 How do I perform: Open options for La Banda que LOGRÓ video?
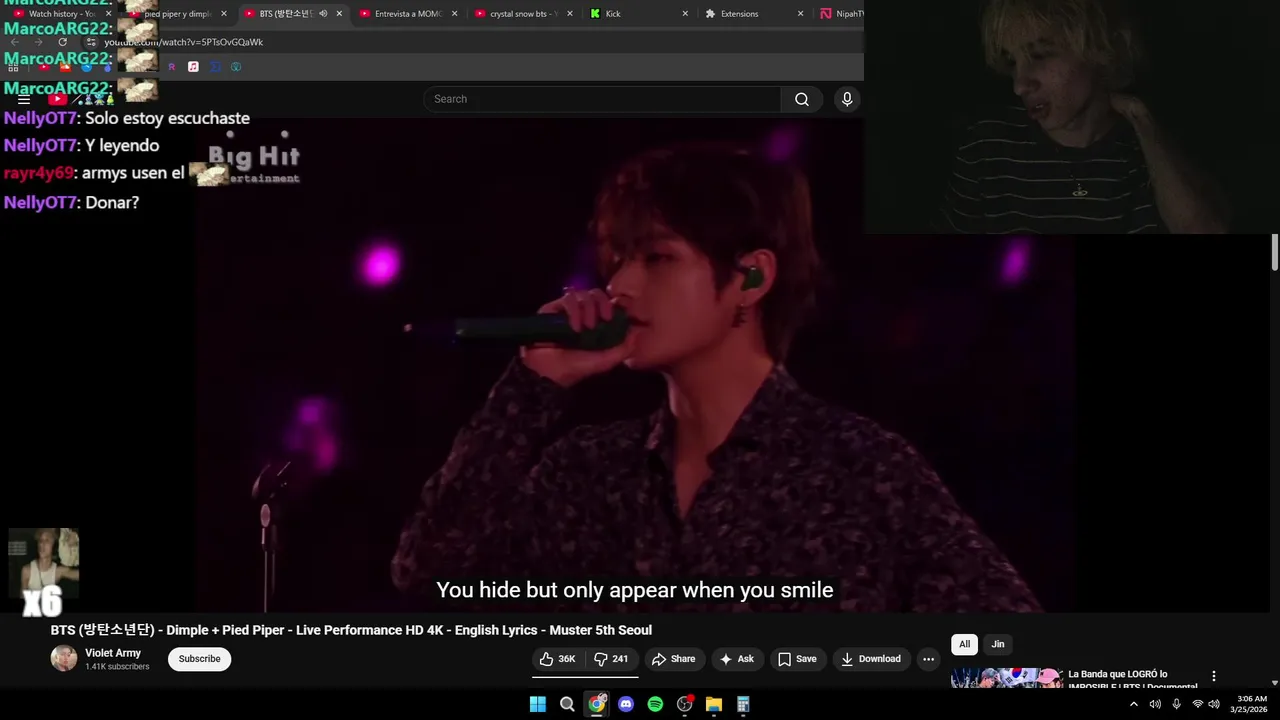1213,676
